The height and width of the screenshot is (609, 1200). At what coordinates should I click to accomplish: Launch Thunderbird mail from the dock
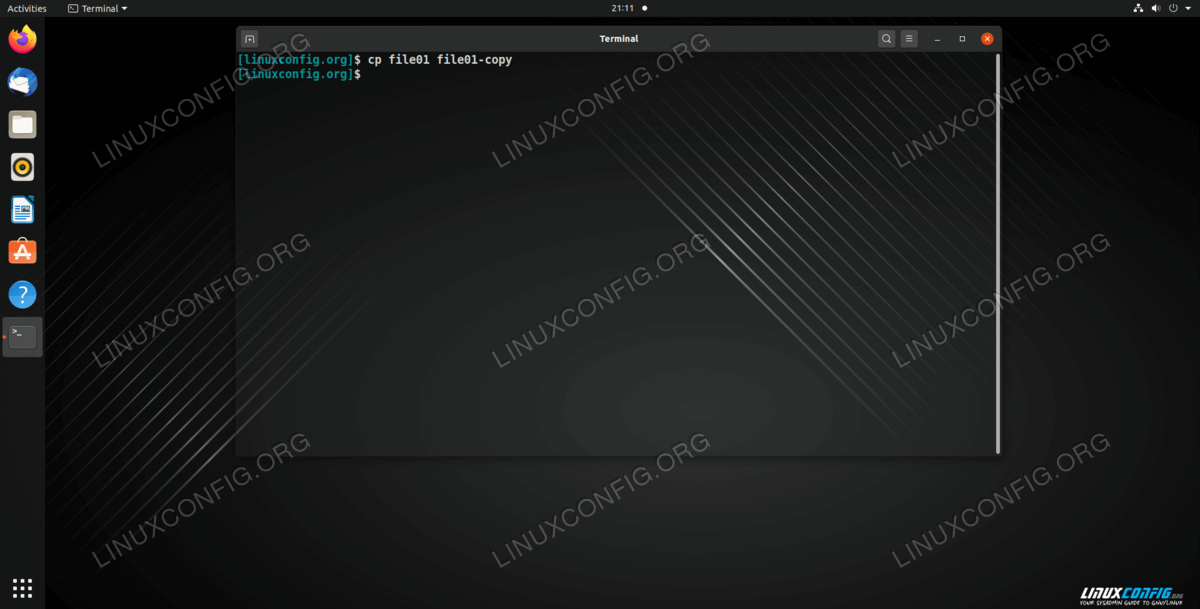click(22, 82)
